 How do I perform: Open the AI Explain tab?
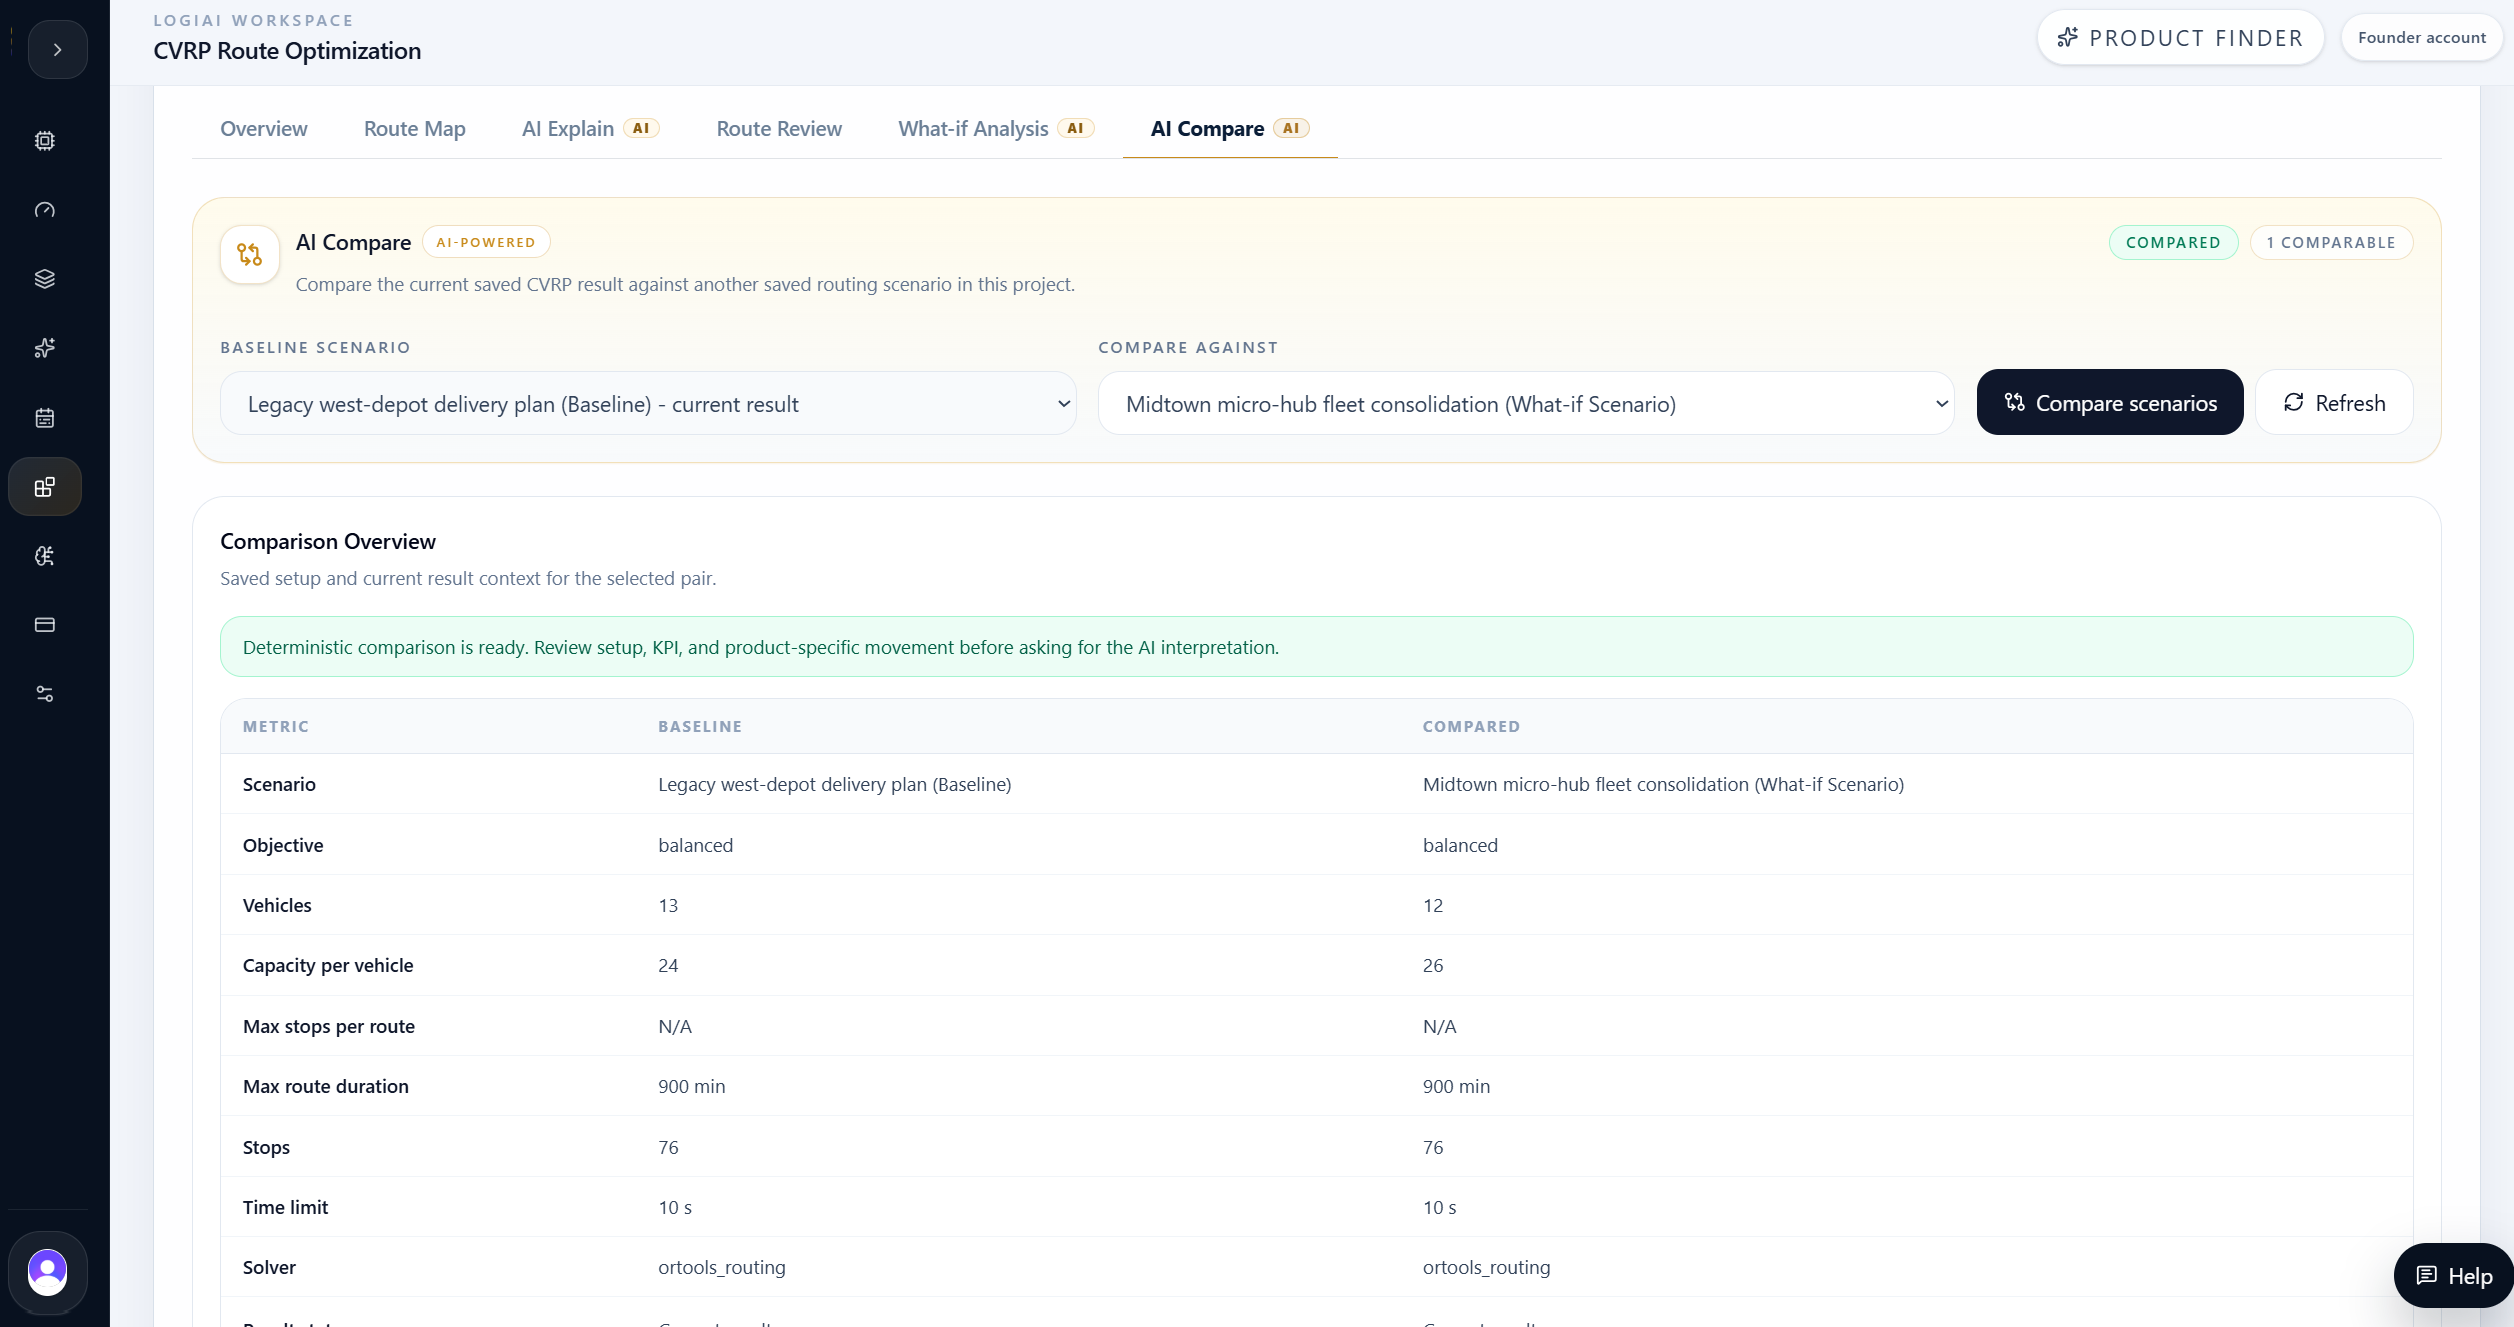[x=590, y=129]
